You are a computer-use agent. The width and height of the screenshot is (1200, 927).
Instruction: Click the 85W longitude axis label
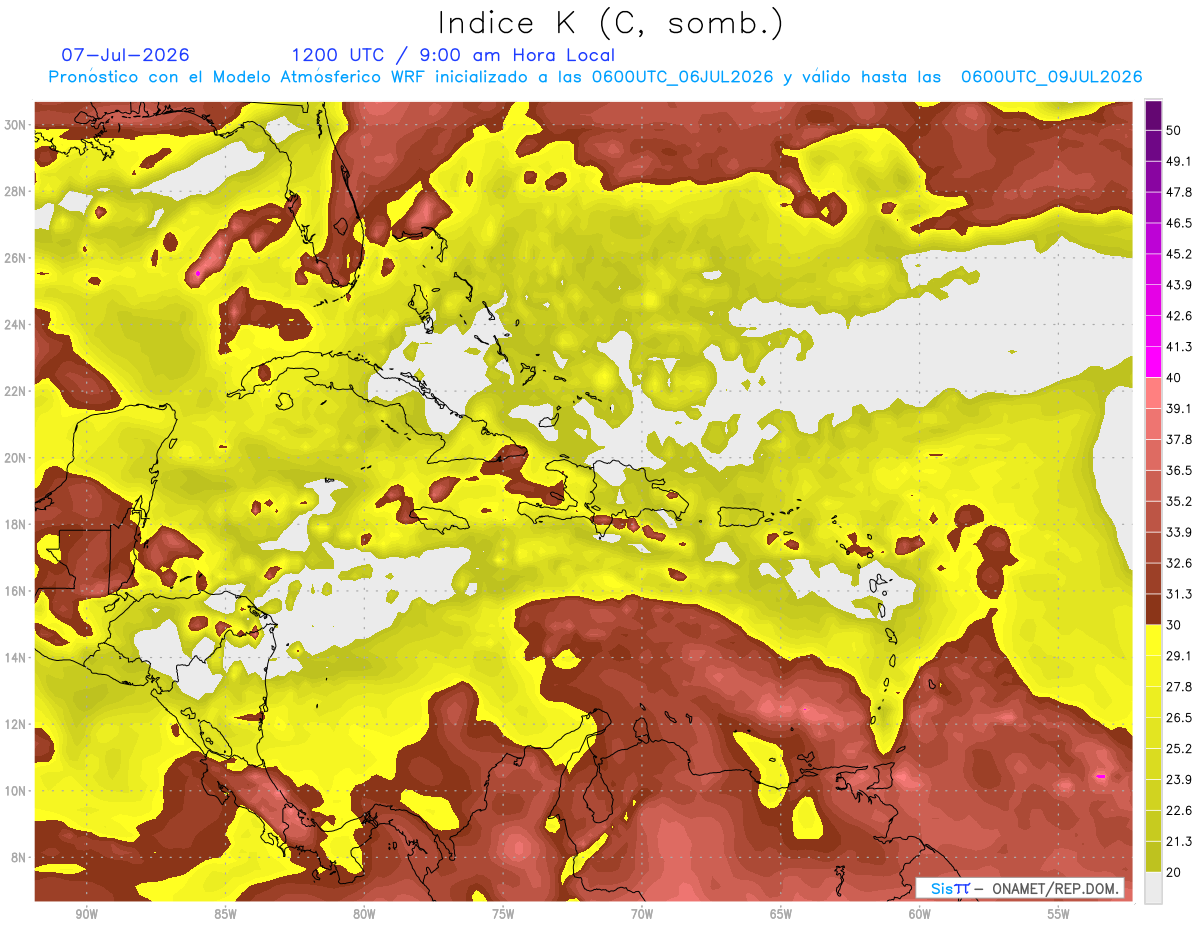pyautogui.click(x=225, y=914)
